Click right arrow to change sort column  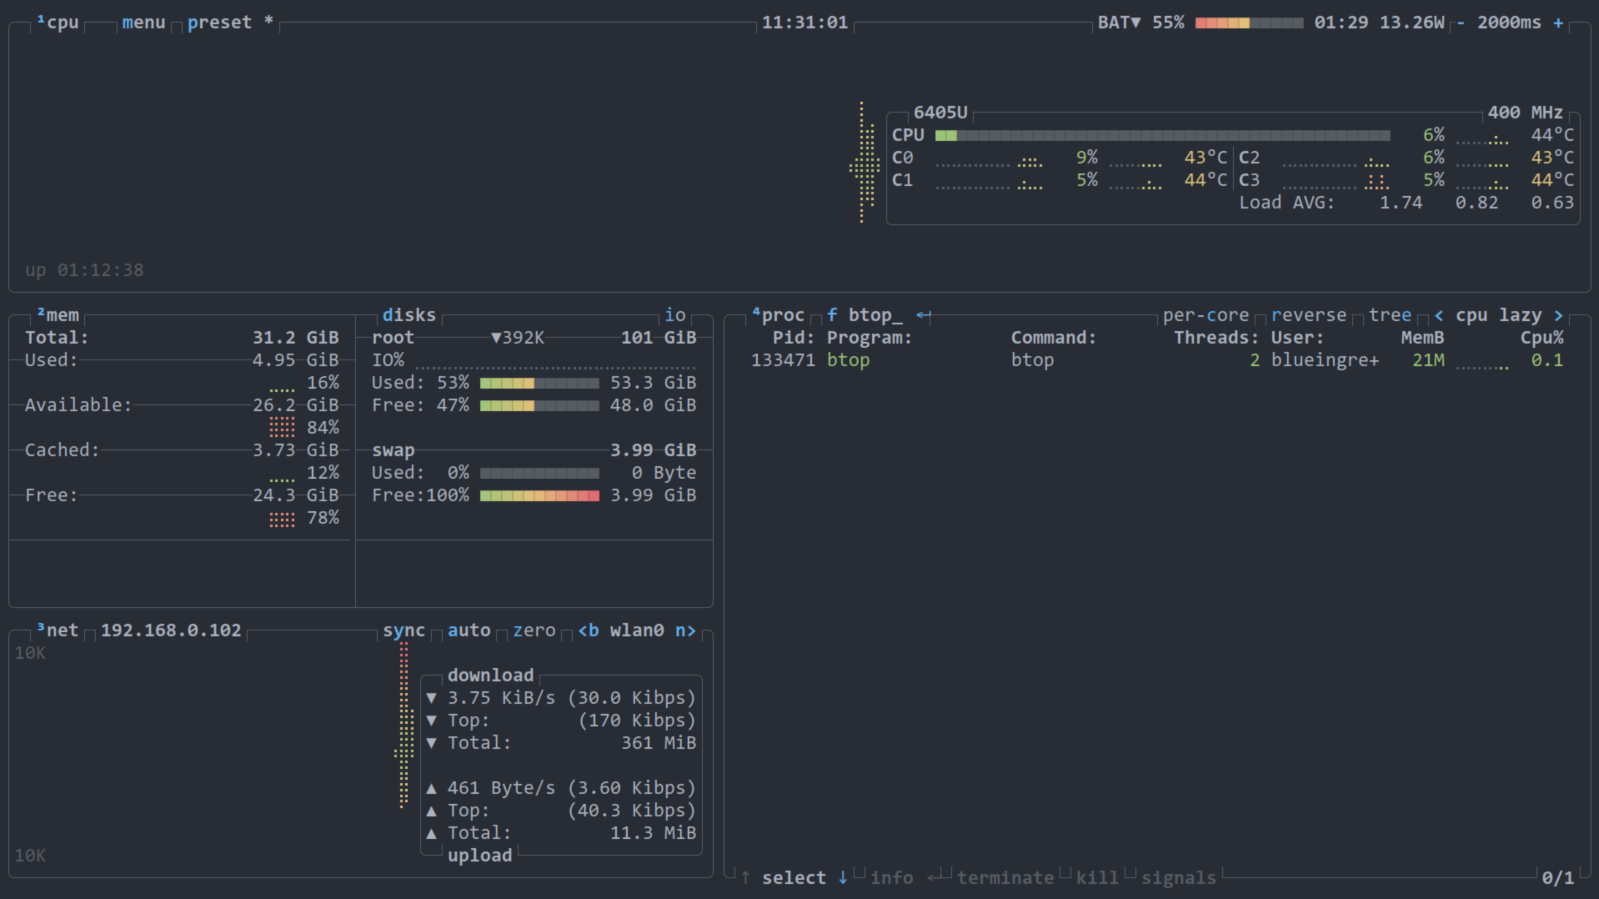click(1558, 315)
